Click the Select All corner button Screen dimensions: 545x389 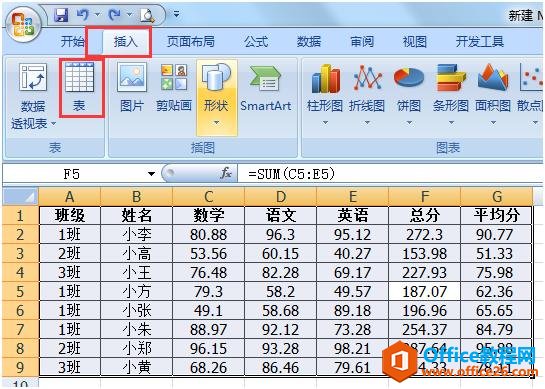(20, 197)
